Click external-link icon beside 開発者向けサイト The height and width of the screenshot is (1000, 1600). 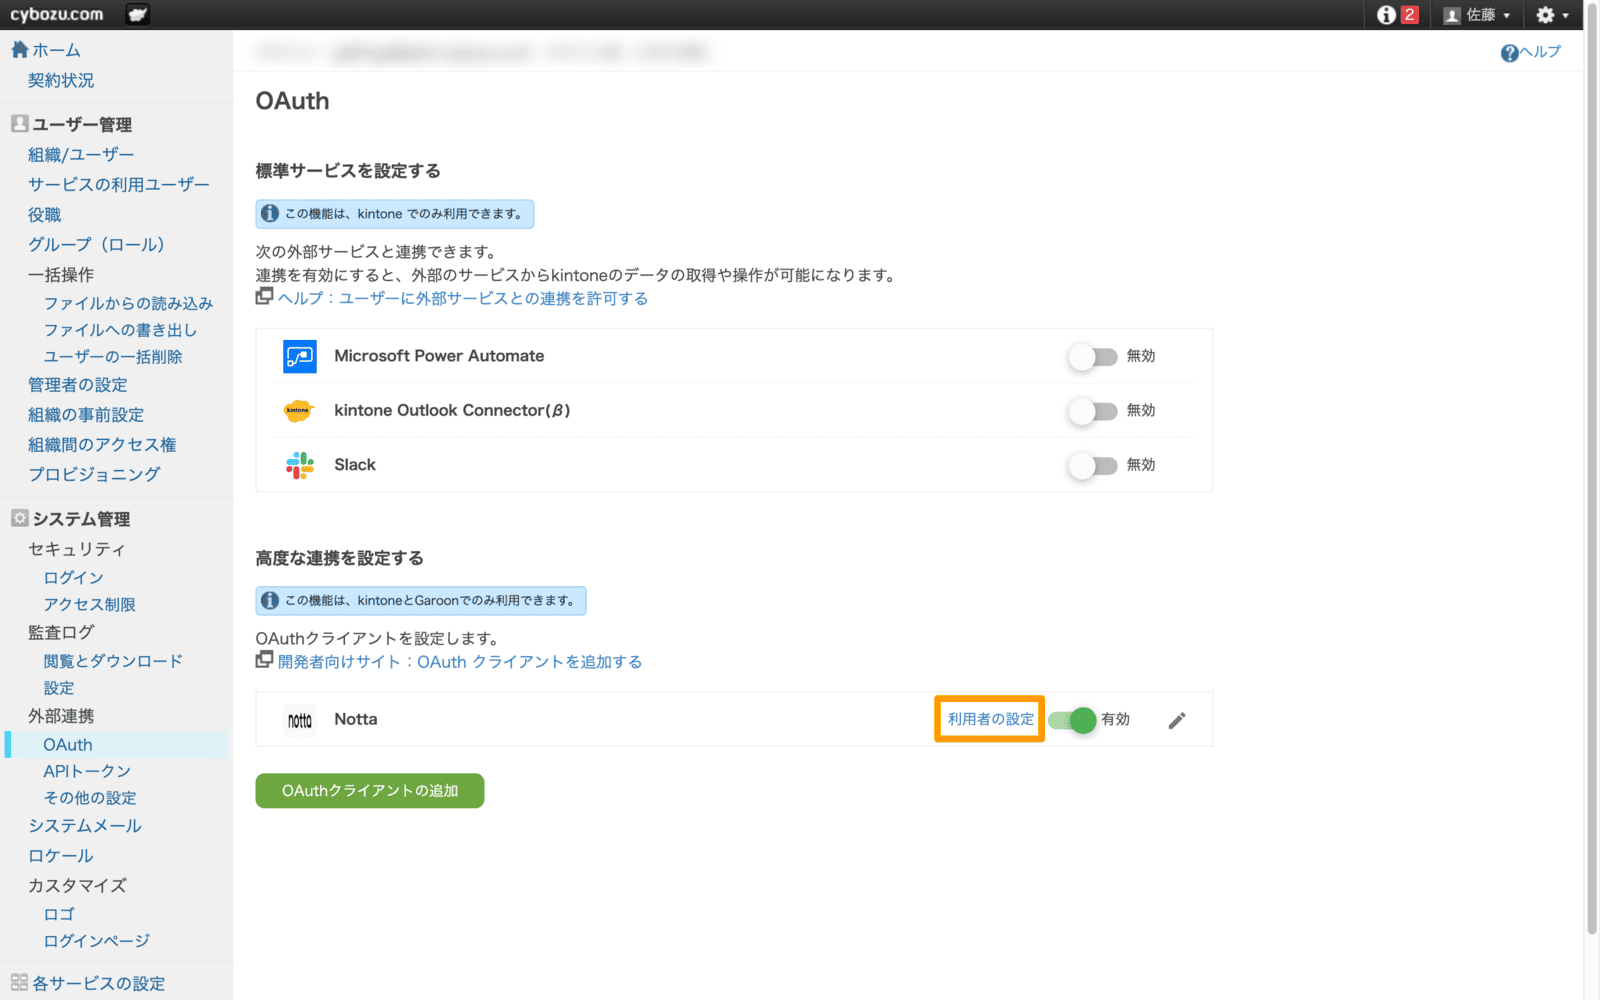(x=264, y=660)
